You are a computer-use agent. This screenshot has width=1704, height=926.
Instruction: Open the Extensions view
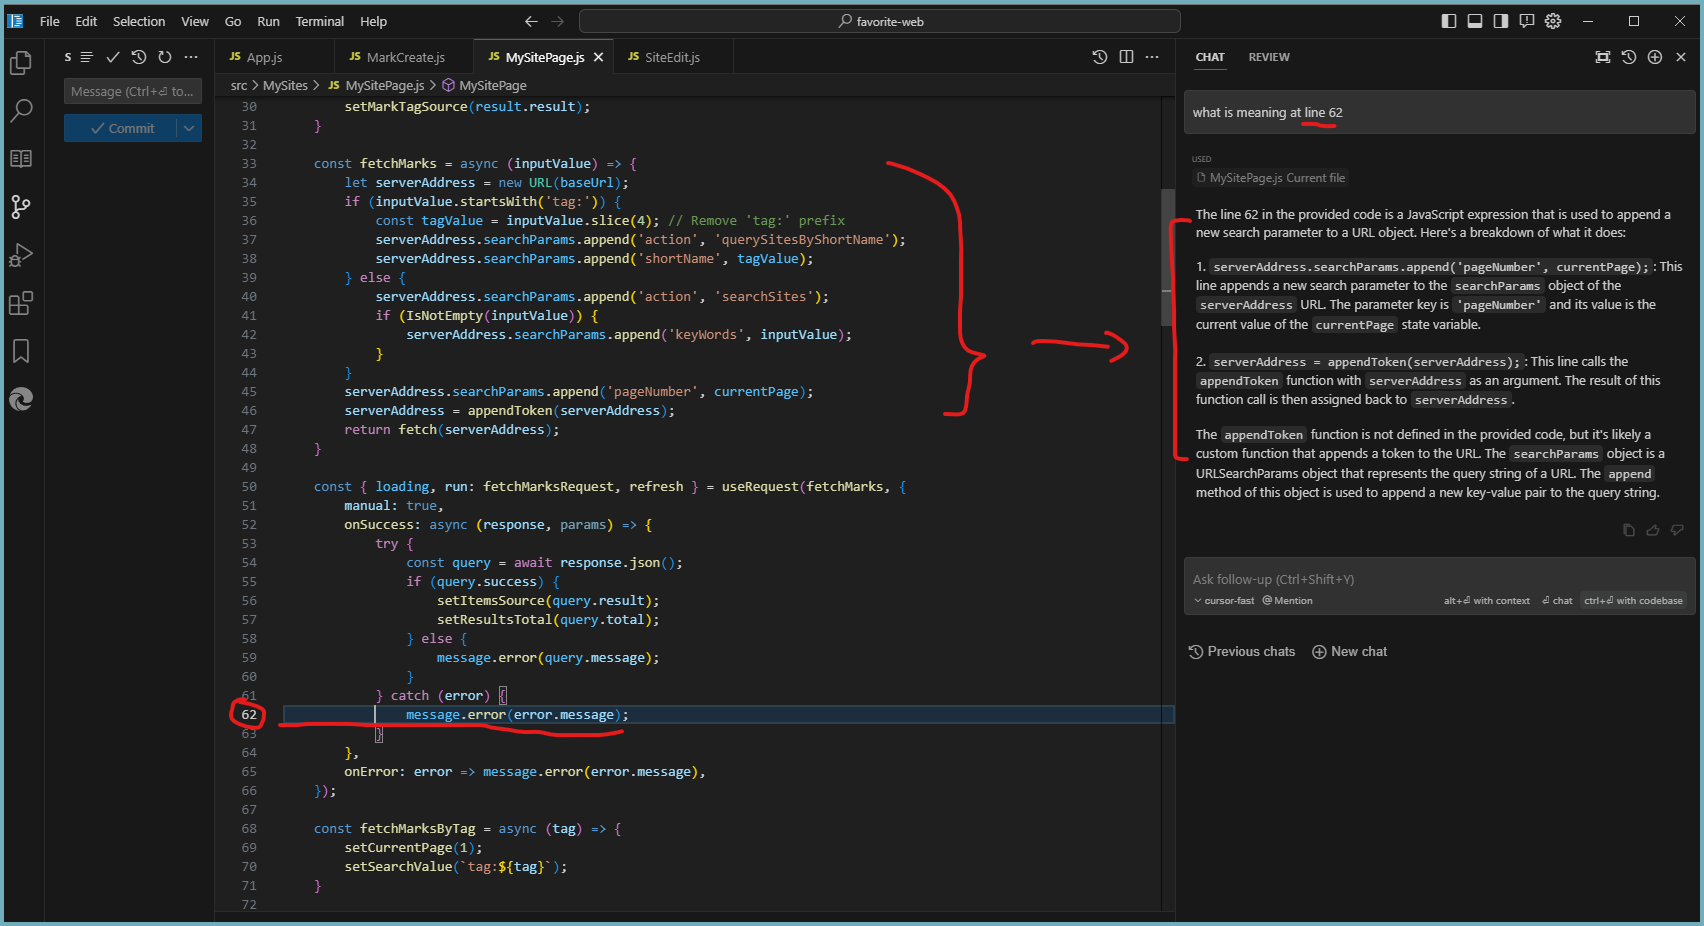(x=21, y=304)
